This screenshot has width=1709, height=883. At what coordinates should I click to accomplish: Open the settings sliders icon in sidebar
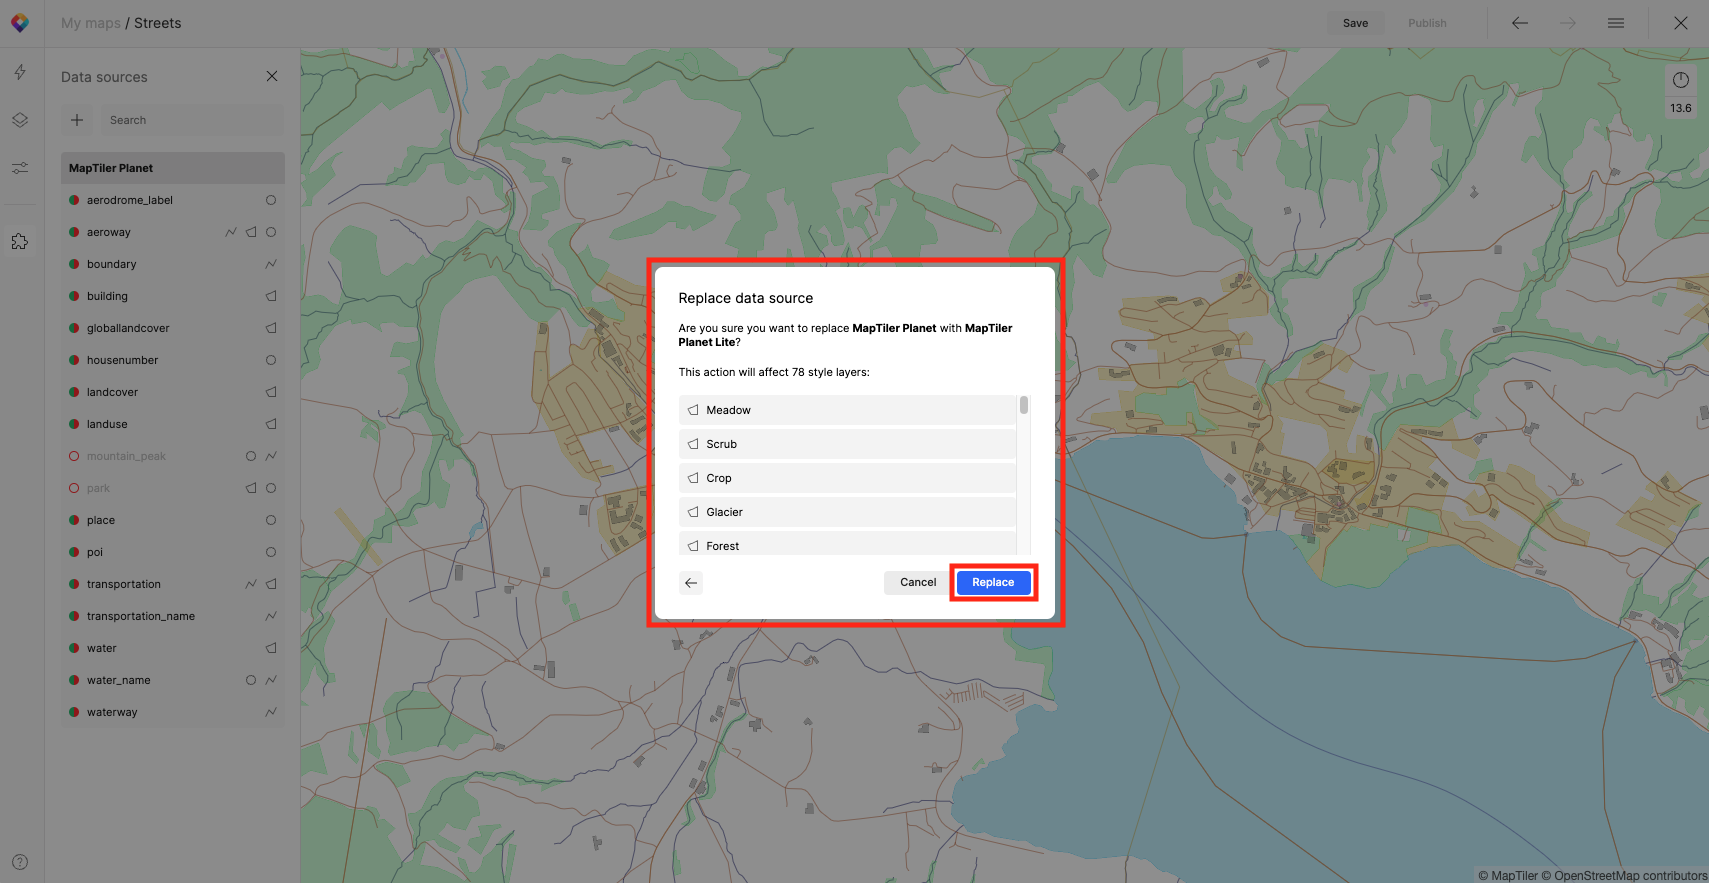point(20,168)
